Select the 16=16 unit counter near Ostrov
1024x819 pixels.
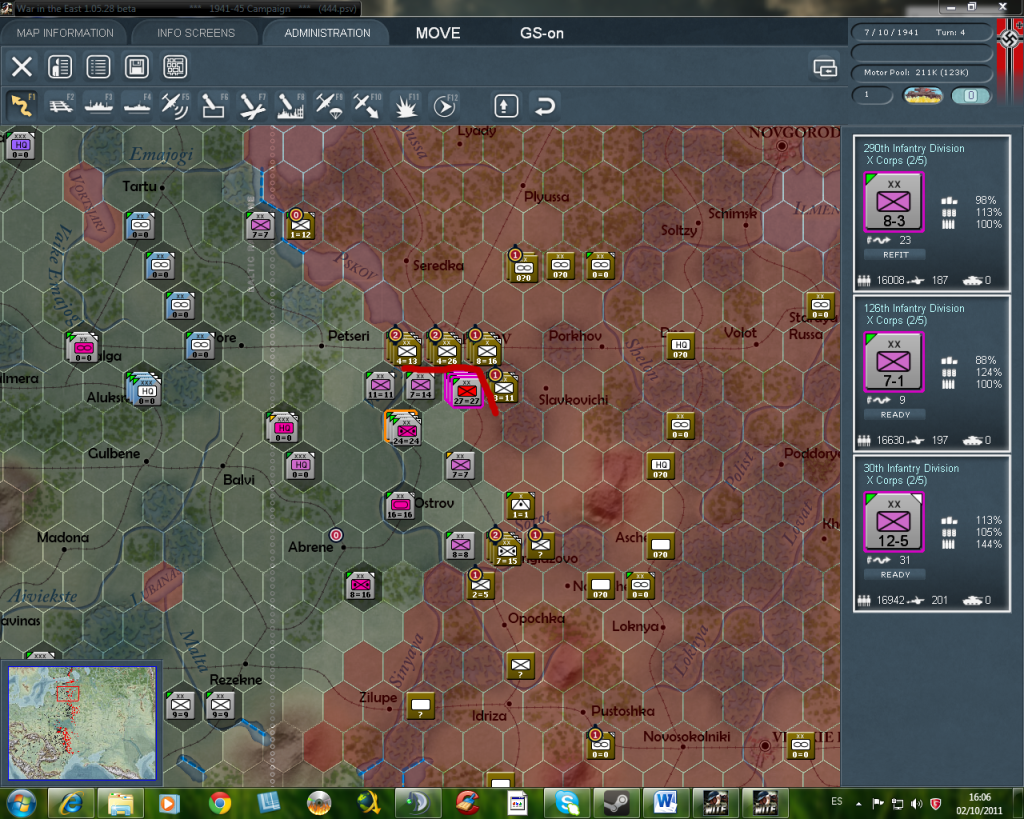[399, 506]
